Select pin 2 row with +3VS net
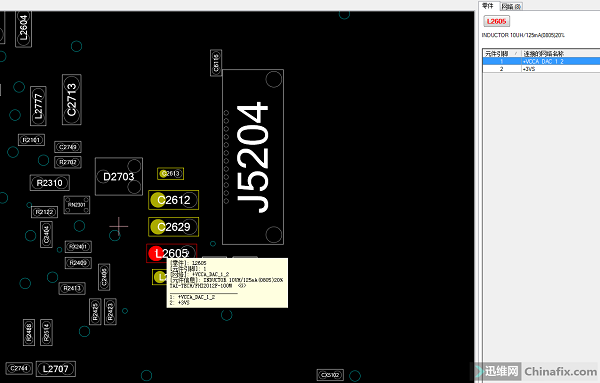600x383 pixels. click(541, 69)
